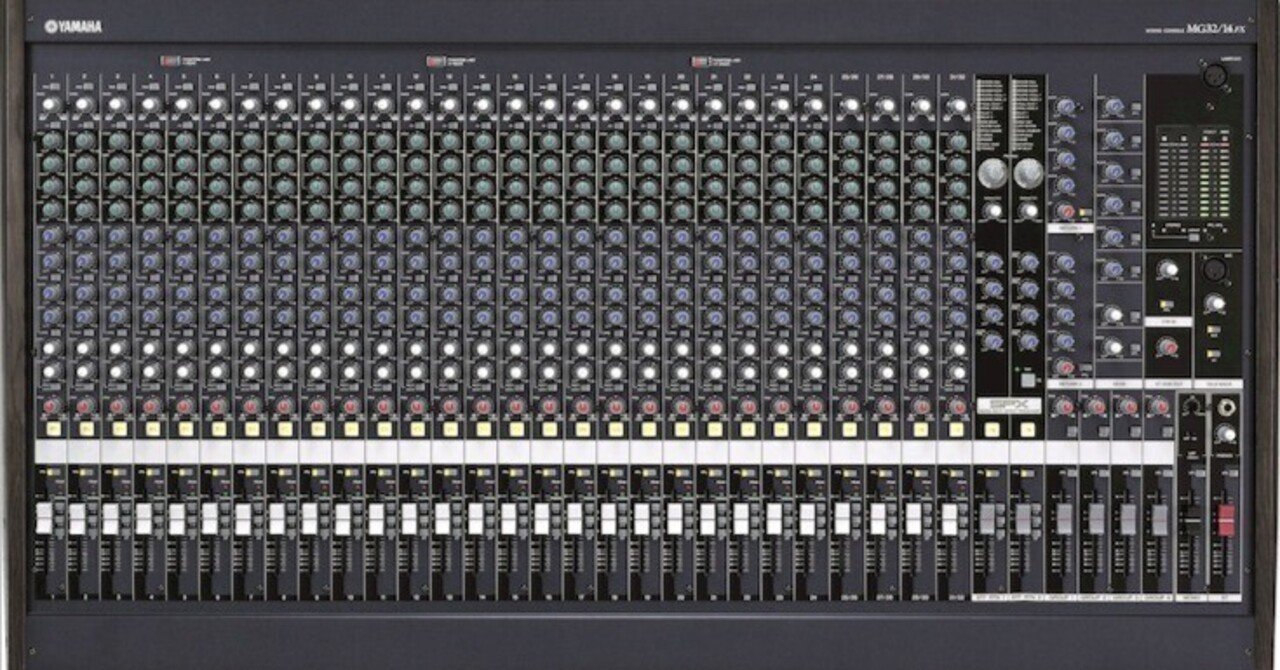
Task: Click channel 1 HIGH EQ green knob
Action: (x=51, y=140)
